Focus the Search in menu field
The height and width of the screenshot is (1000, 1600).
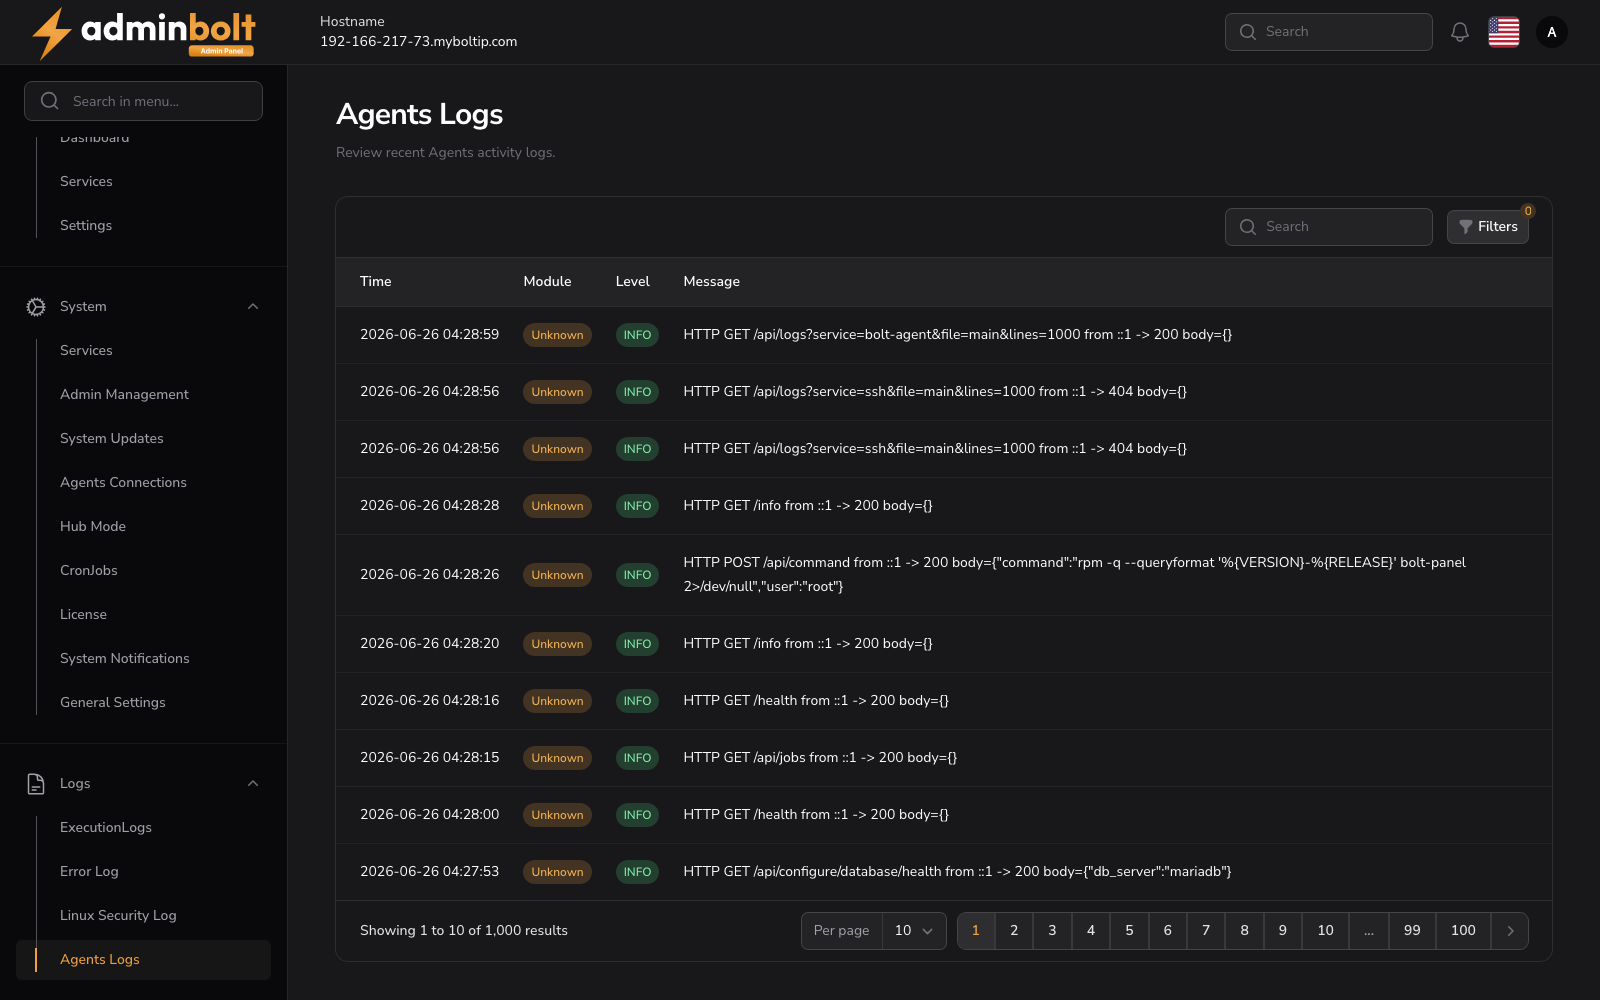tap(144, 101)
